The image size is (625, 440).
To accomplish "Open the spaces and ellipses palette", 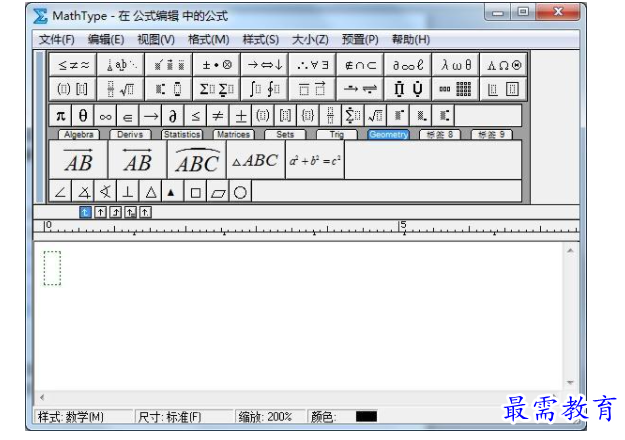I will coord(121,65).
